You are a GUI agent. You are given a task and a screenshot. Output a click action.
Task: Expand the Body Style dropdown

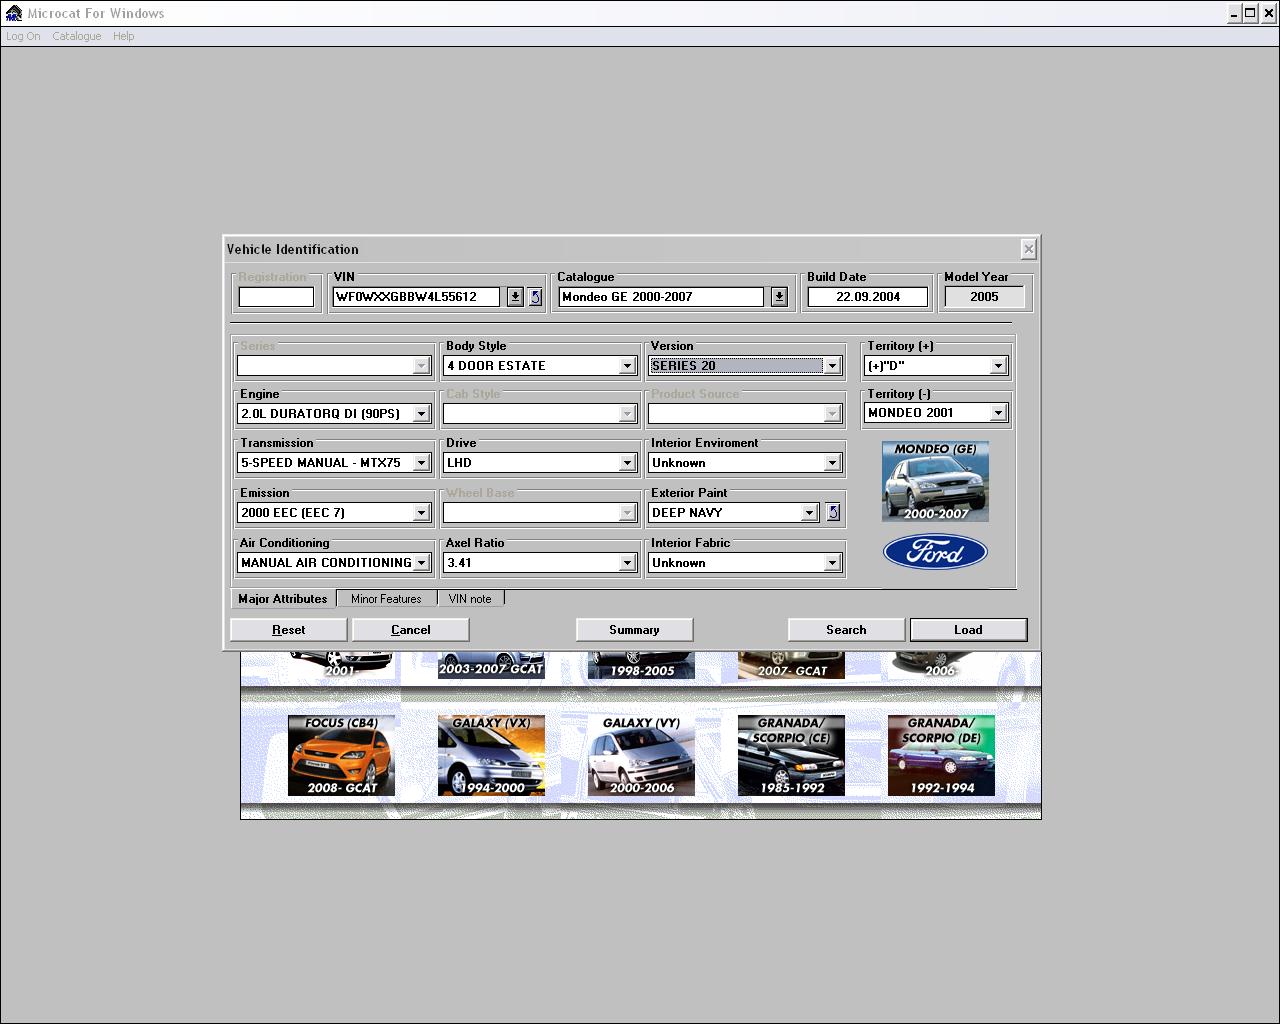(x=627, y=366)
